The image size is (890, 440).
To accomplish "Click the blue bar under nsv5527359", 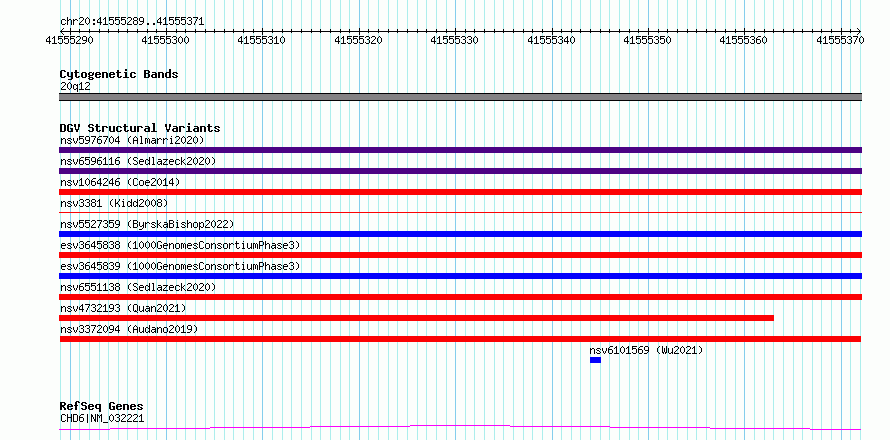I will [460, 234].
